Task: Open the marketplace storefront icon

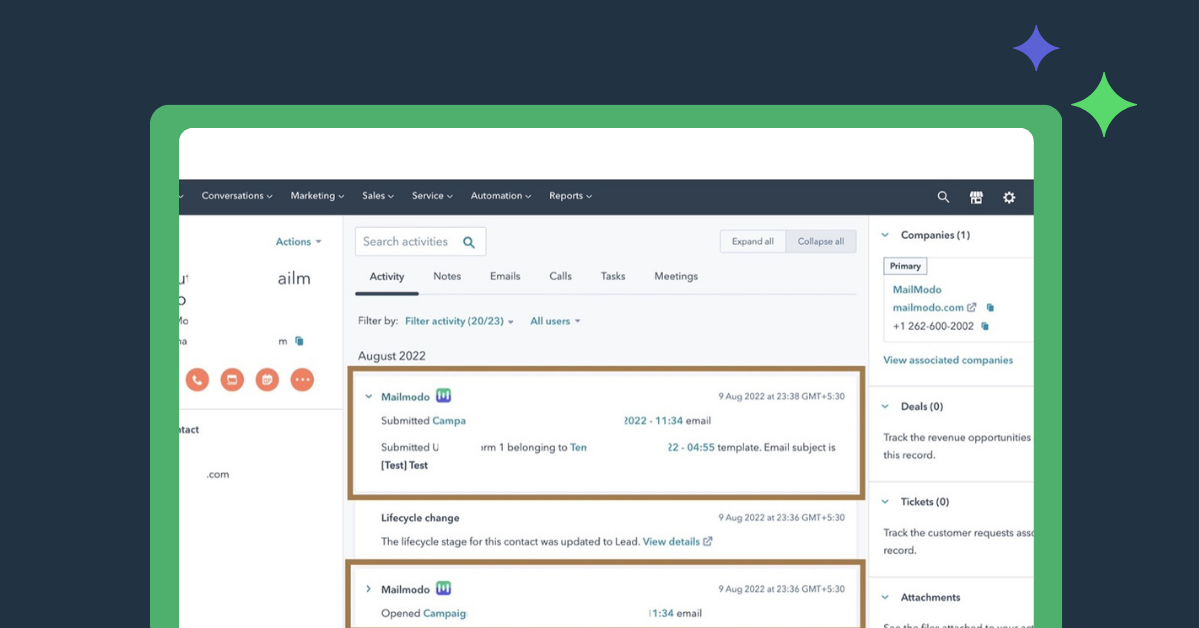Action: point(976,198)
